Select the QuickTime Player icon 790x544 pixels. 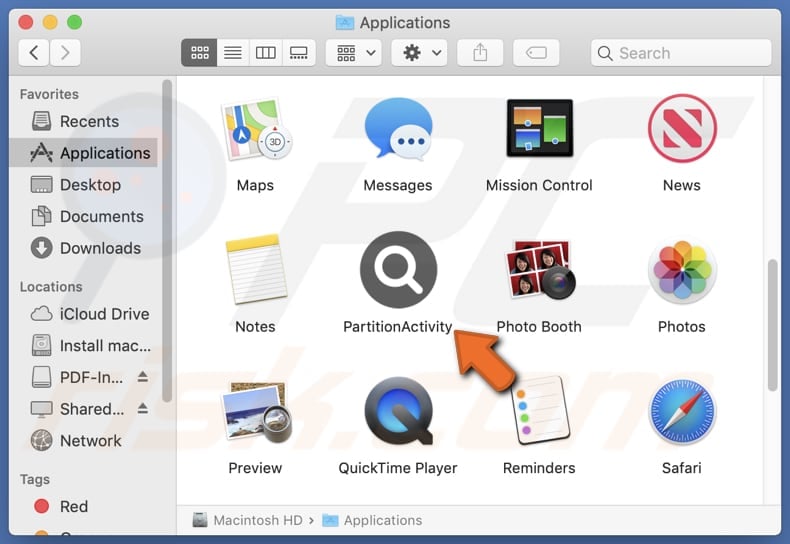tap(398, 411)
